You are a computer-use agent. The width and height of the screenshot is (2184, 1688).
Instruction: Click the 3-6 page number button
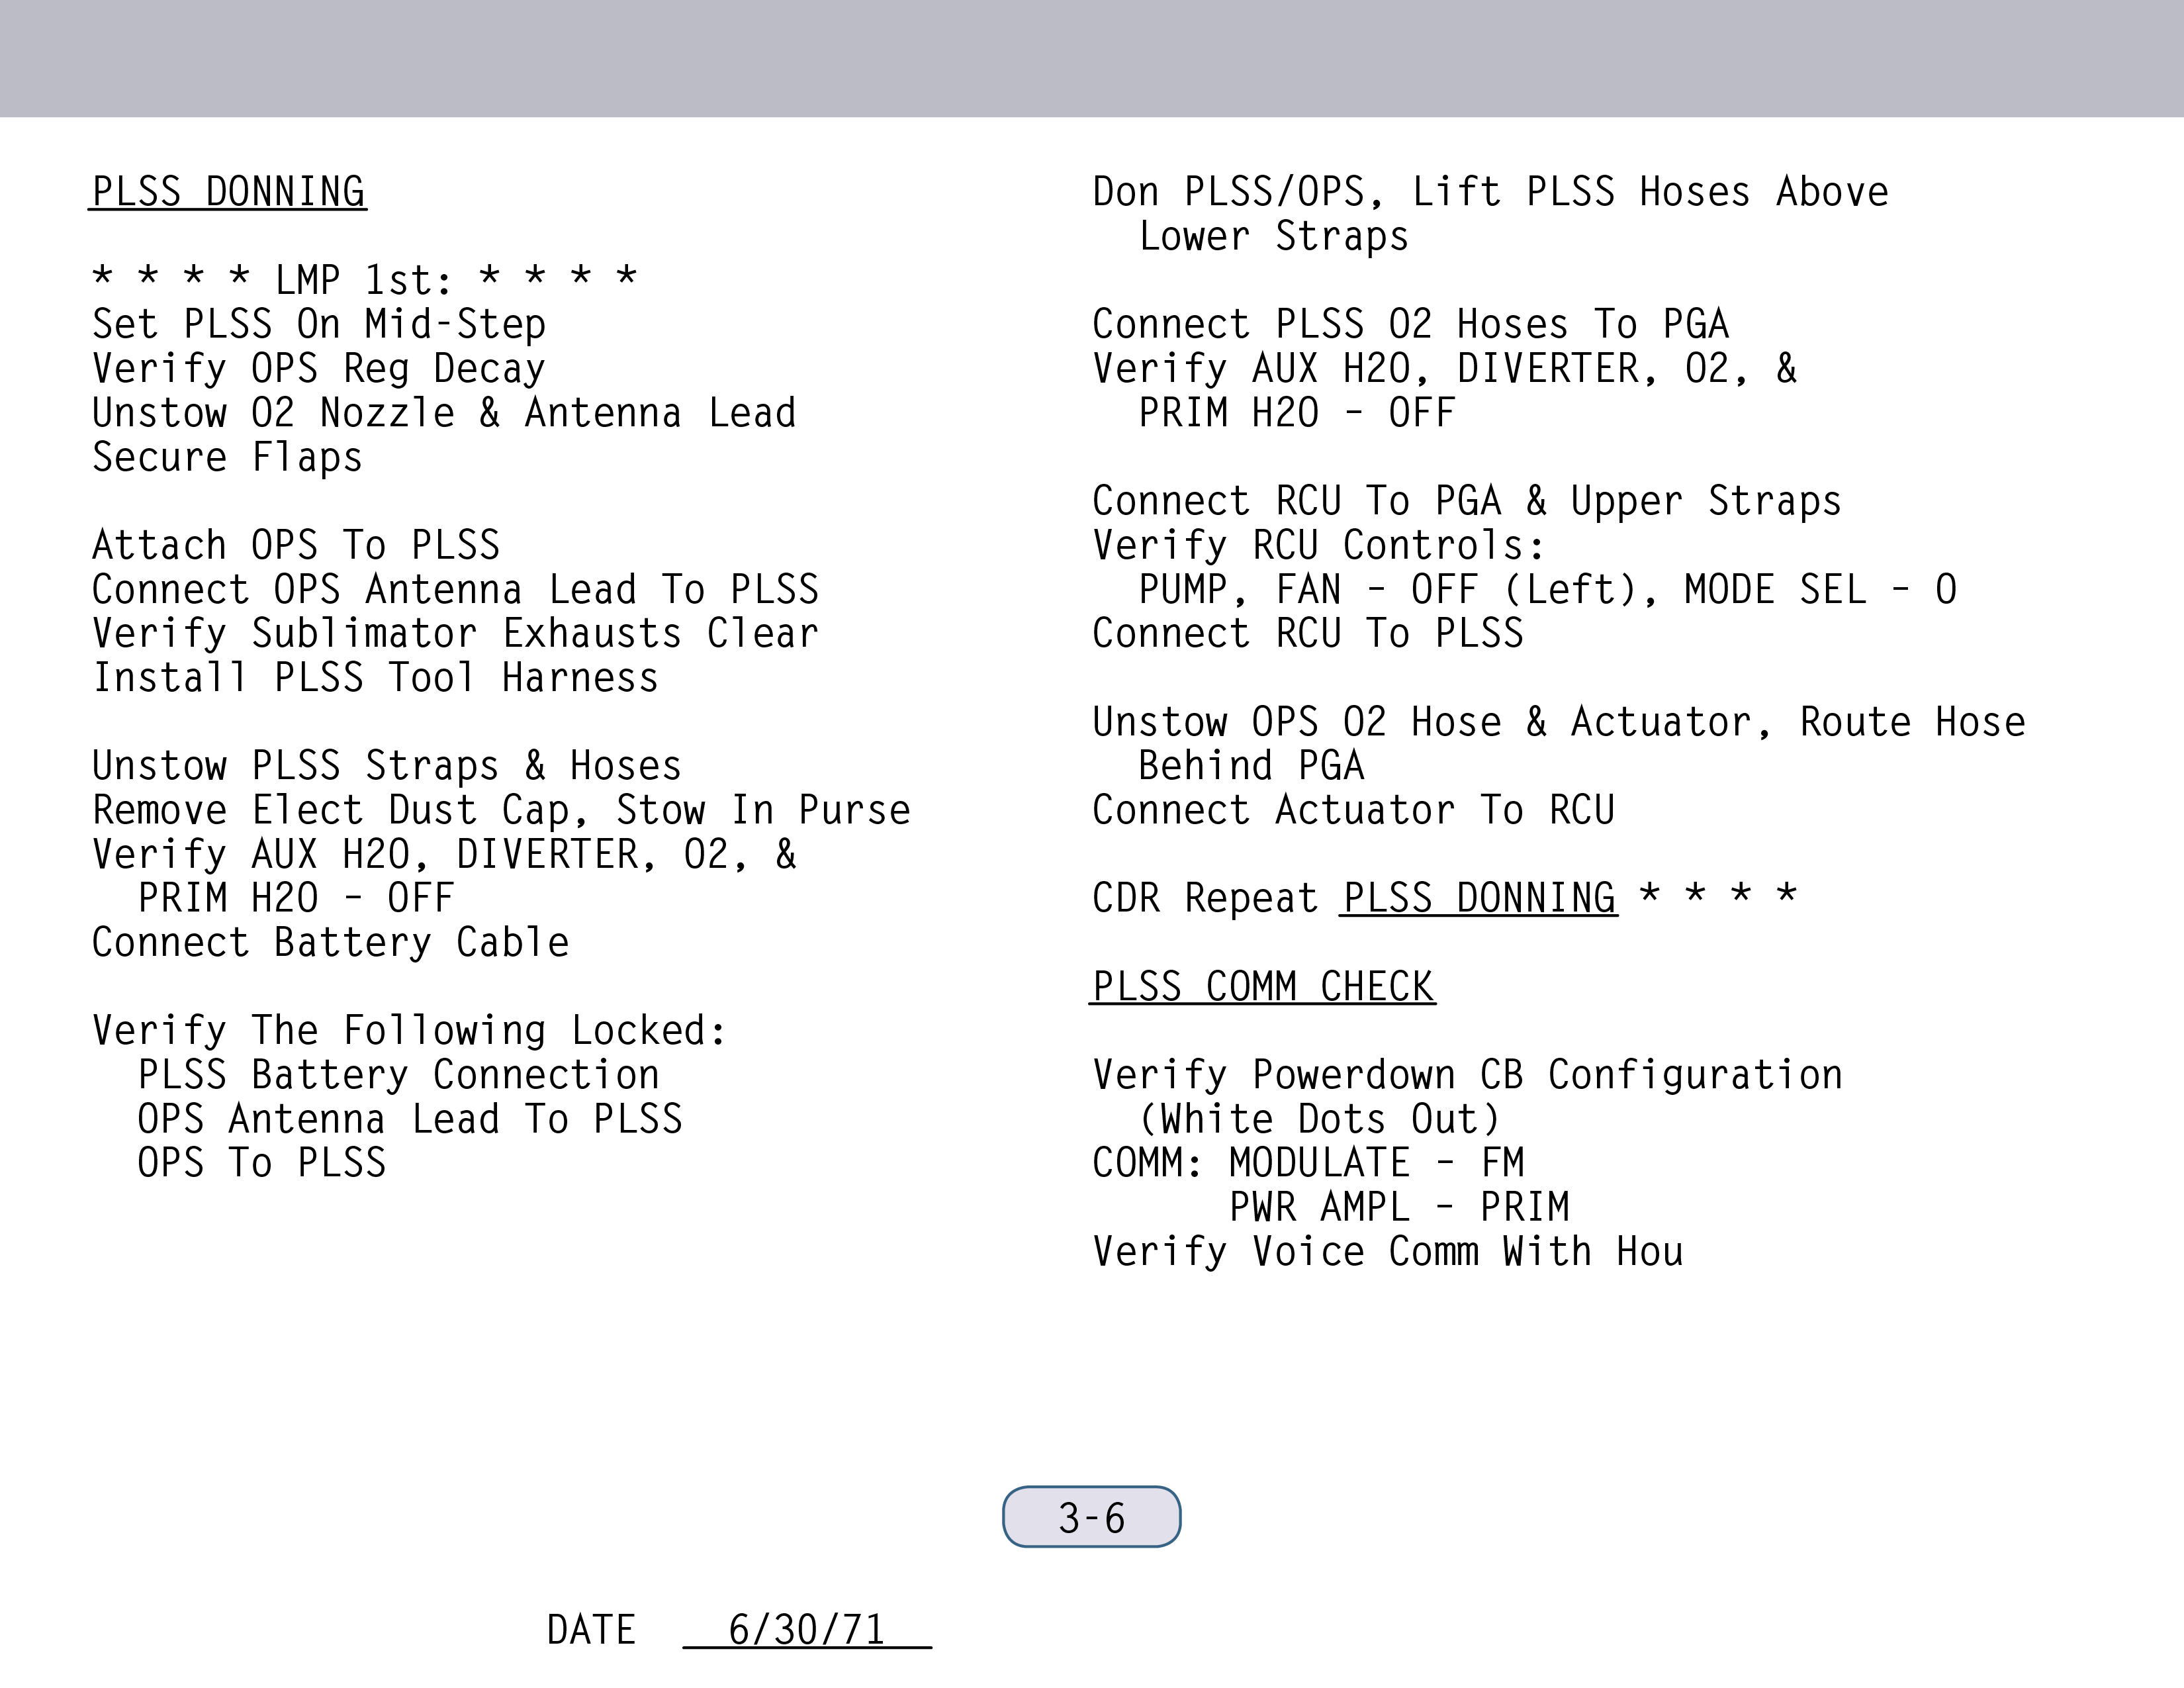[x=1091, y=1517]
